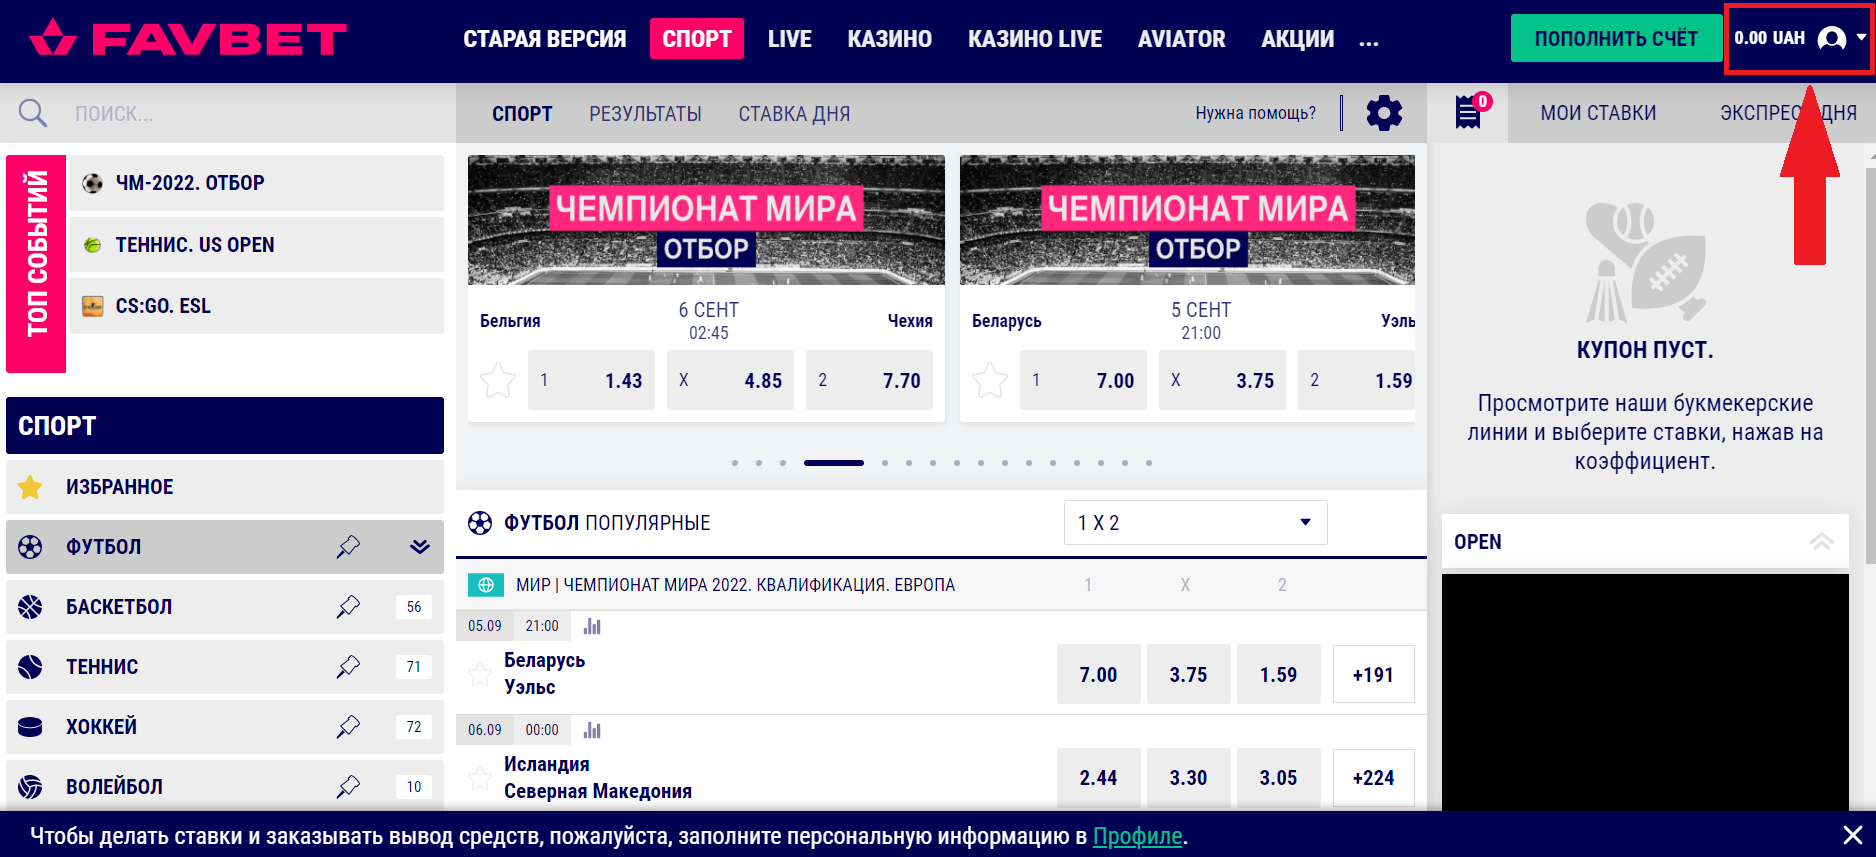Screen dimensions: 1876x857
Task: Open +224 more markets
Action: point(1373,778)
